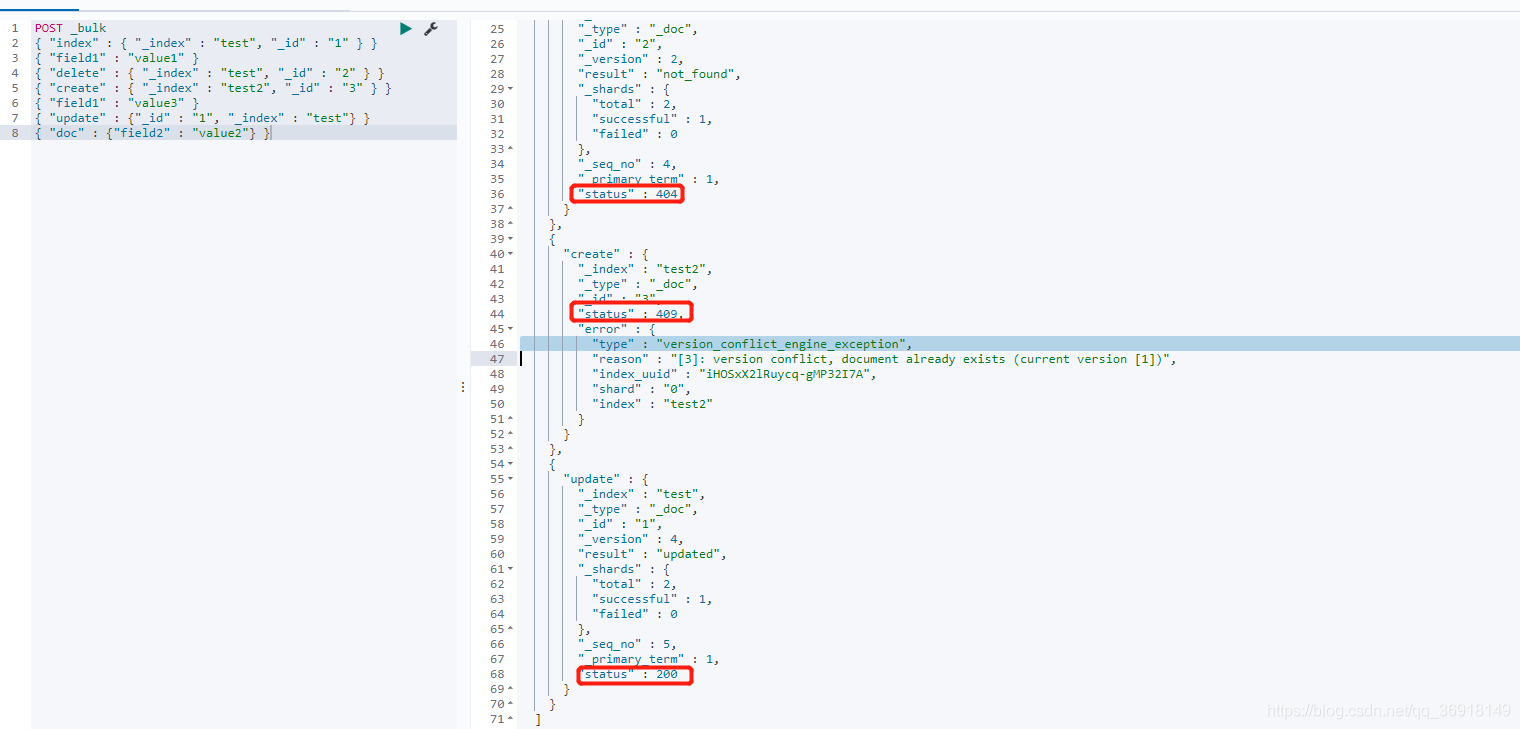The image size is (1520, 729).
Task: Click the "field1" : "value1" line
Action: click(117, 58)
